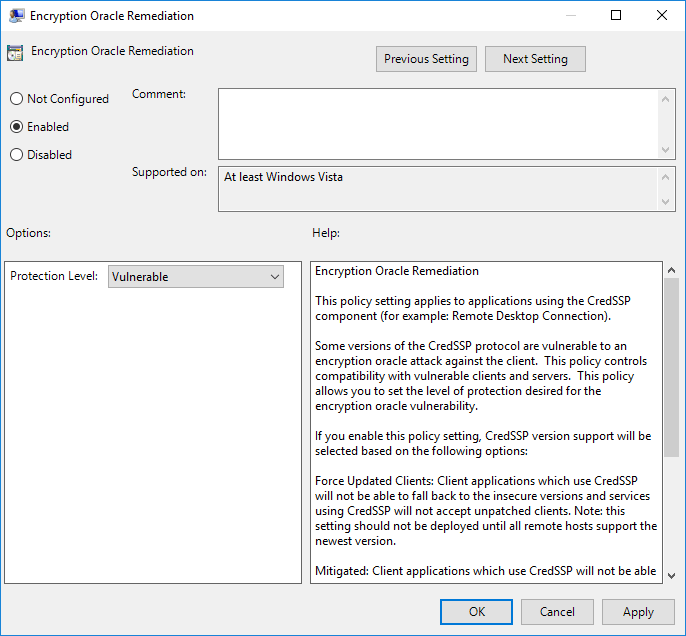686x636 pixels.
Task: Go to Previous Setting
Action: (x=426, y=59)
